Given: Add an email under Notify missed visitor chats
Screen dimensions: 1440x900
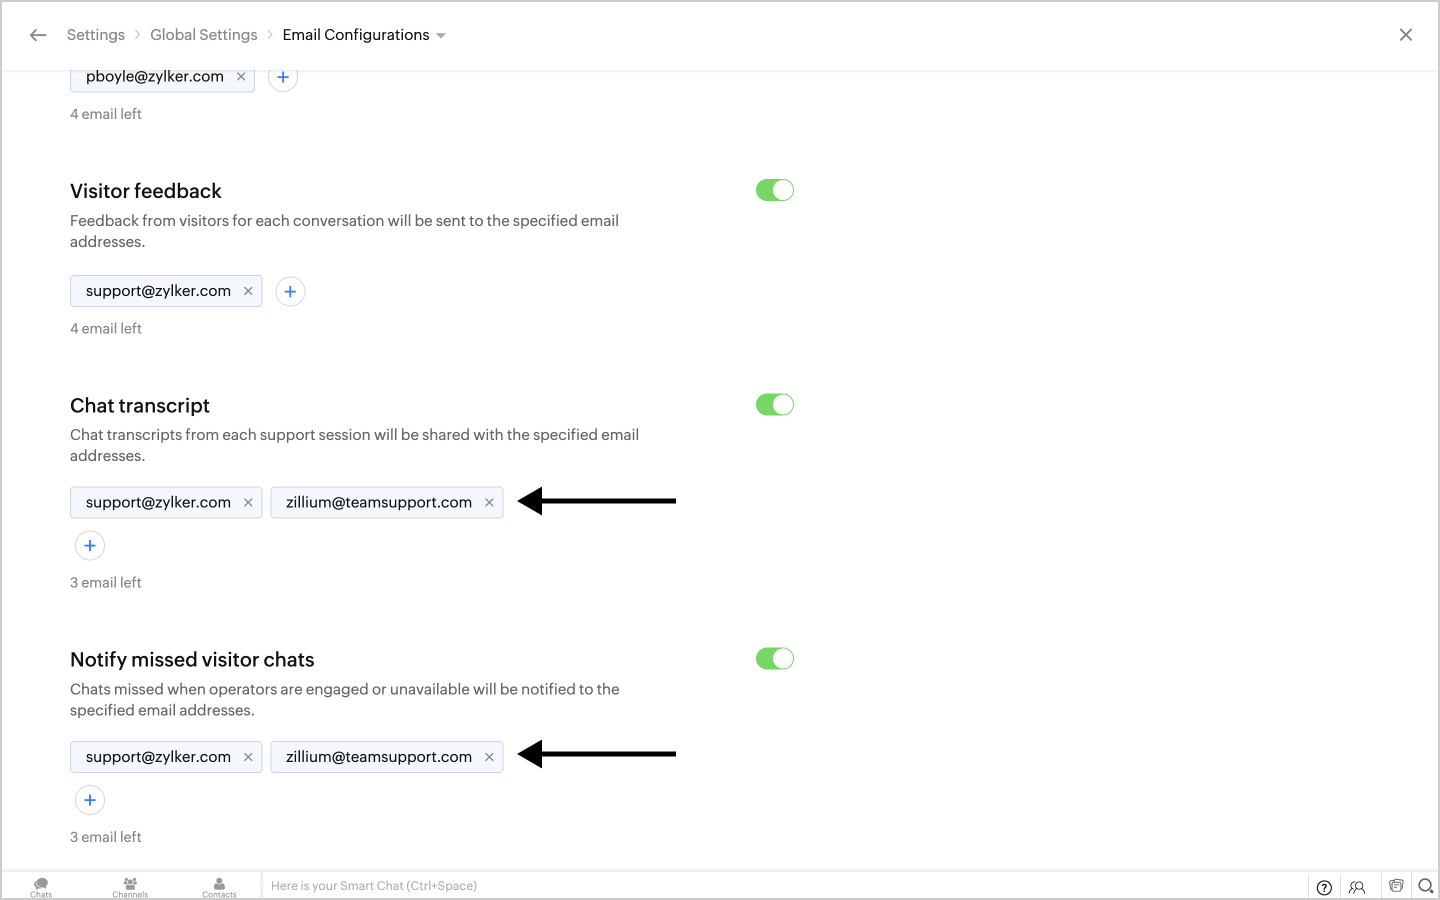Looking at the screenshot, I should (x=90, y=800).
